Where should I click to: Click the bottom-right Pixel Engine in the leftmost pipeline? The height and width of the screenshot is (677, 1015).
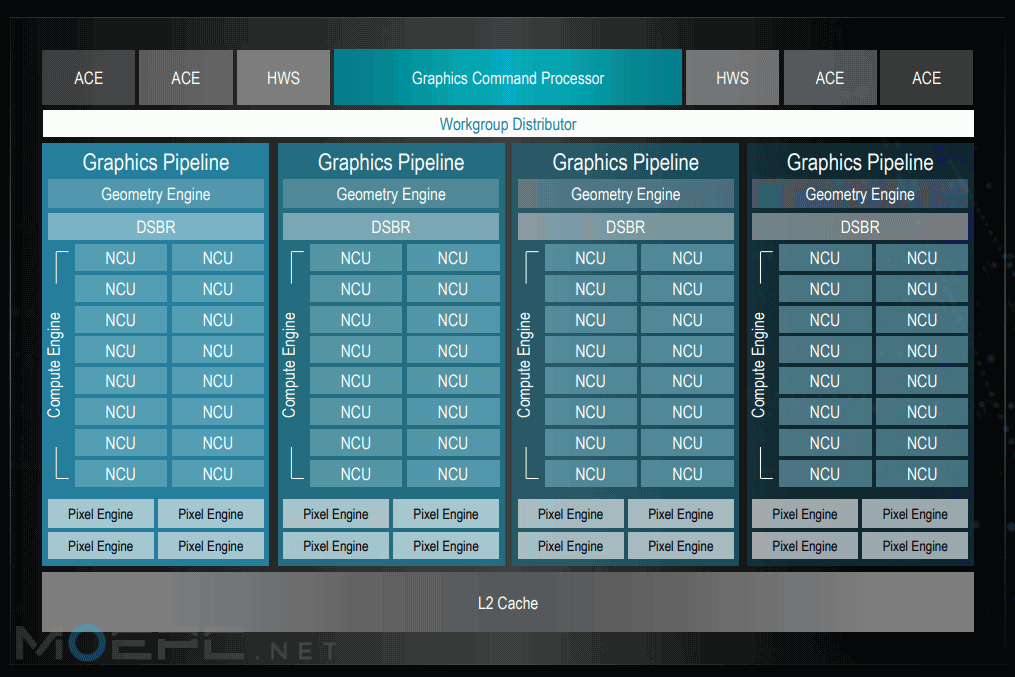pyautogui.click(x=211, y=546)
